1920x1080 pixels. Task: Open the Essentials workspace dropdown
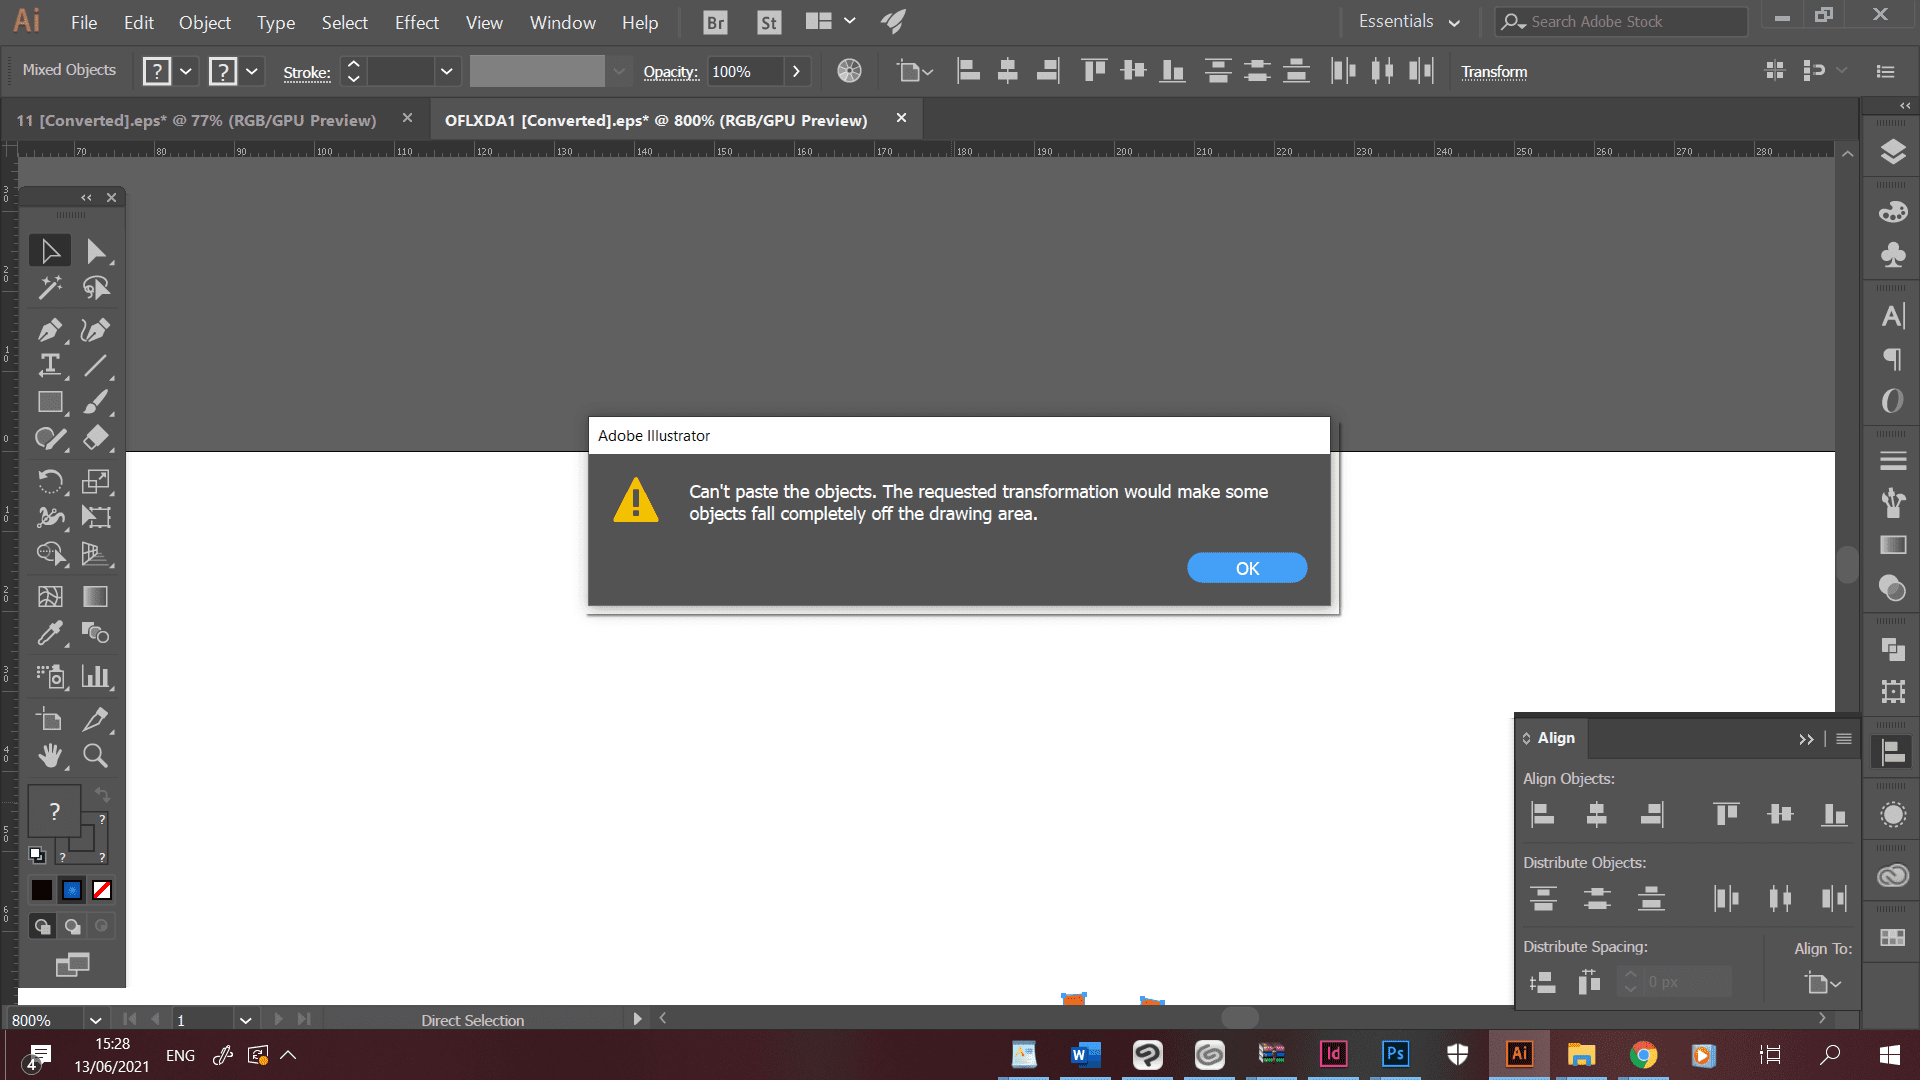1409,22
